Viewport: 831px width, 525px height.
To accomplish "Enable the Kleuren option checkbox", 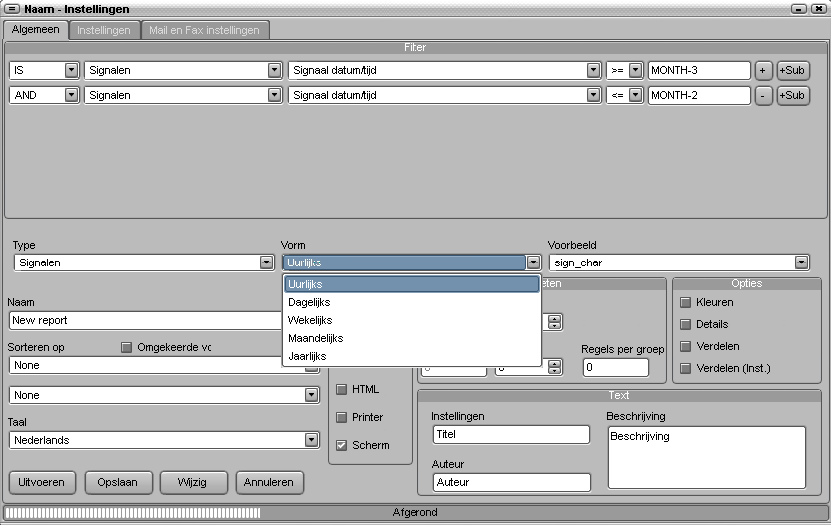I will click(686, 302).
